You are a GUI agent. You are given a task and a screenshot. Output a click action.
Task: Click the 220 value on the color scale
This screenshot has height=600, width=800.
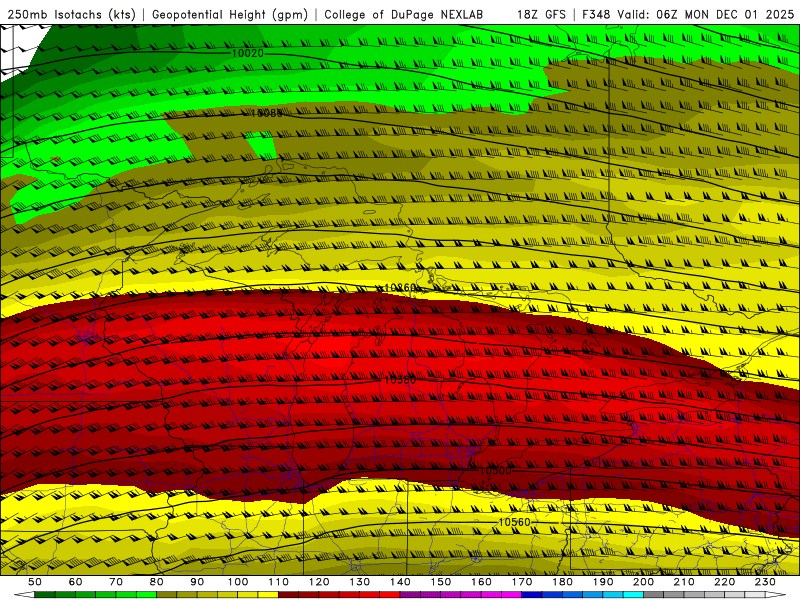(725, 582)
